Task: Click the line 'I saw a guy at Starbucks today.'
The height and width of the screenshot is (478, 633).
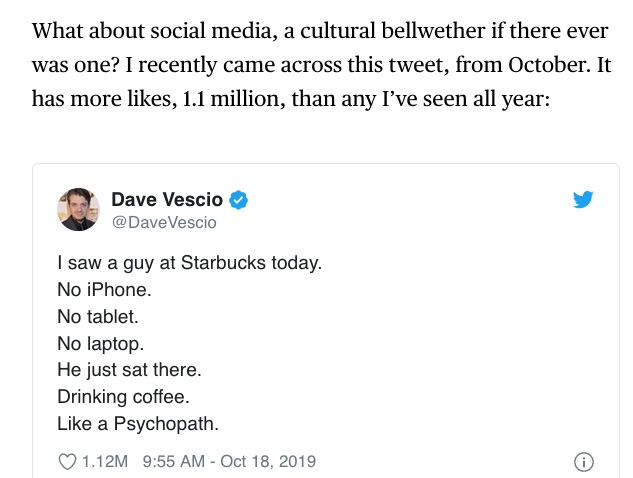Action: tap(189, 263)
